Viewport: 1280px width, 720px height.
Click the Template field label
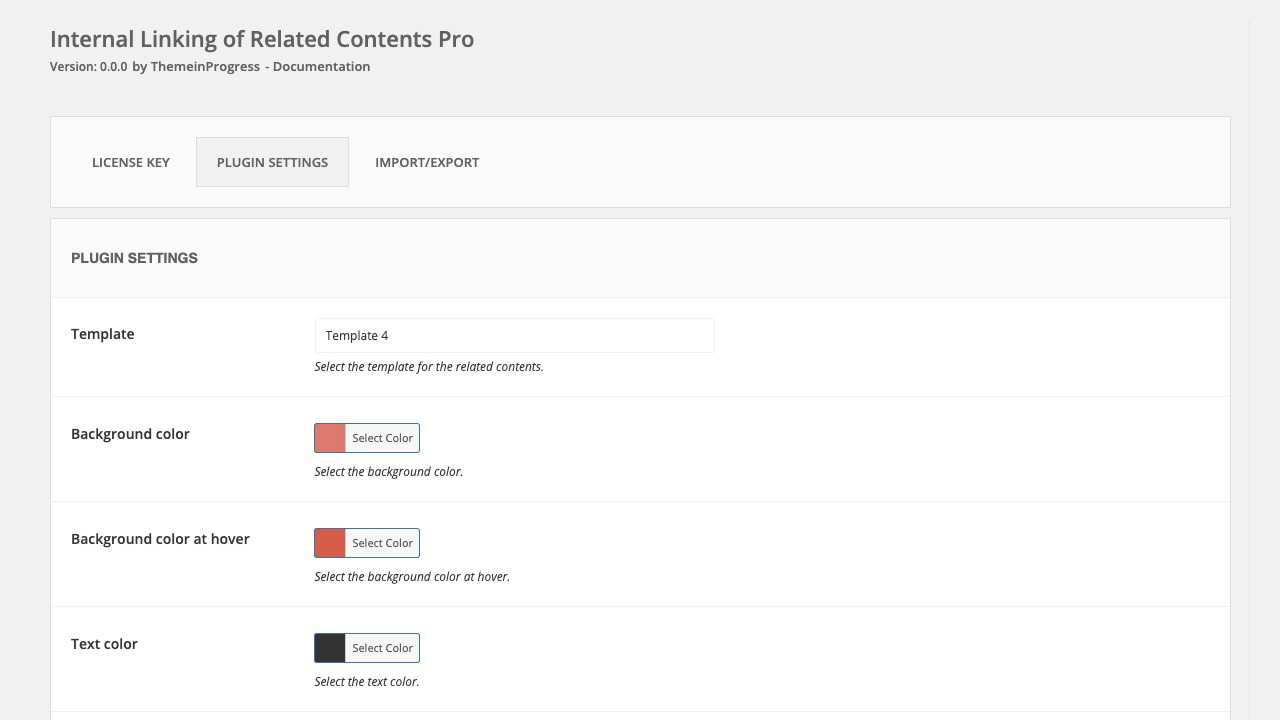(x=102, y=334)
